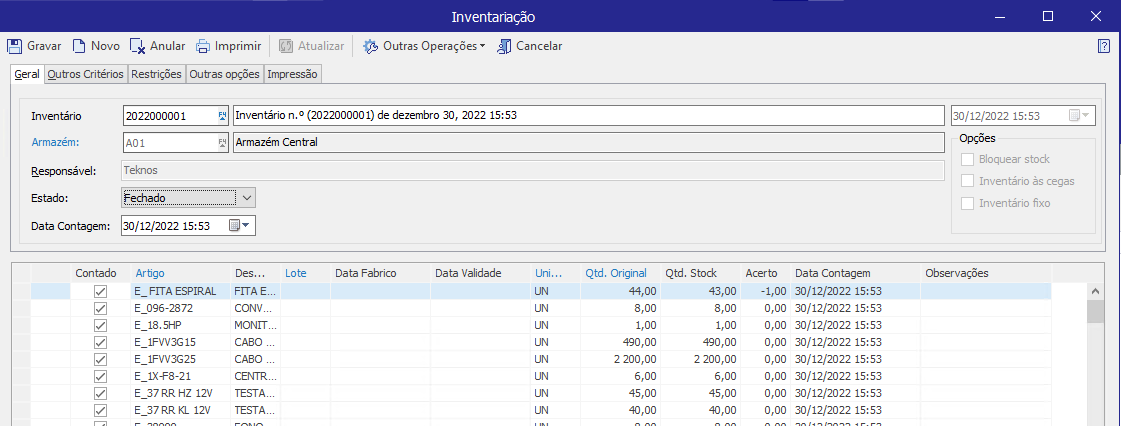Click the Imprimir printer icon
Viewport: 1121px width, 426px height.
[x=203, y=46]
